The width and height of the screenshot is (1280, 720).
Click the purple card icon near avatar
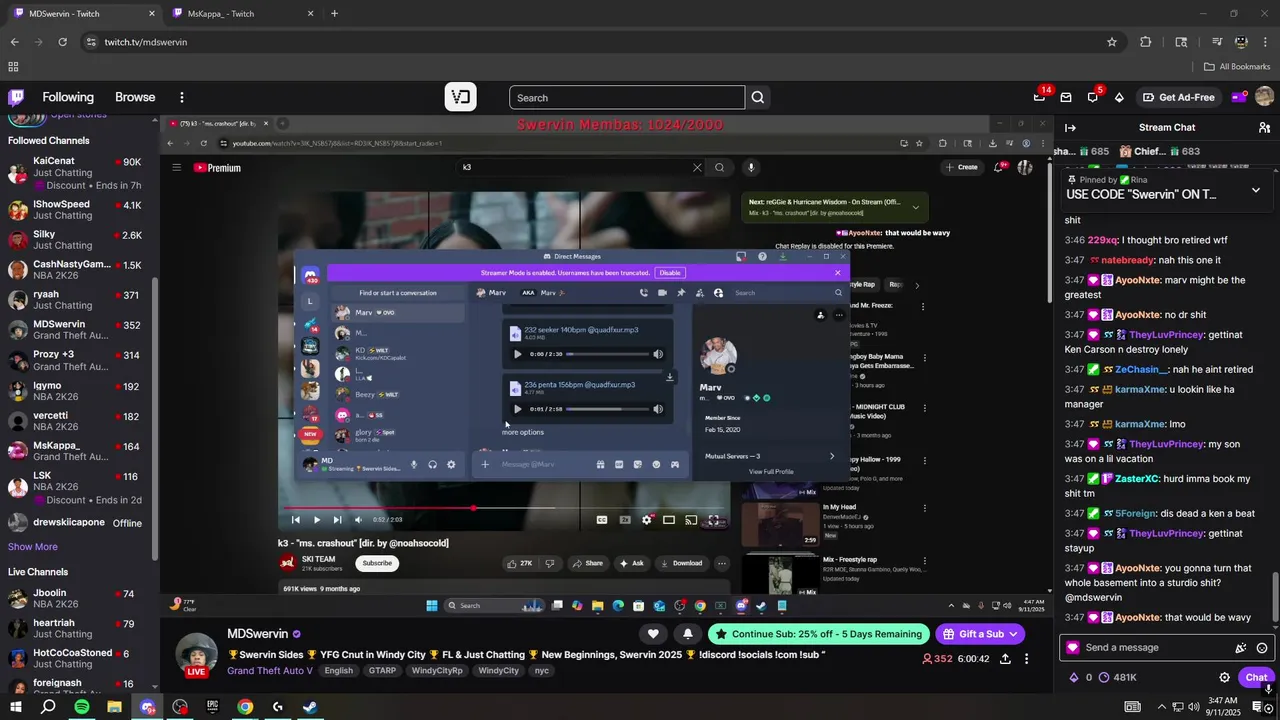[x=1238, y=97]
